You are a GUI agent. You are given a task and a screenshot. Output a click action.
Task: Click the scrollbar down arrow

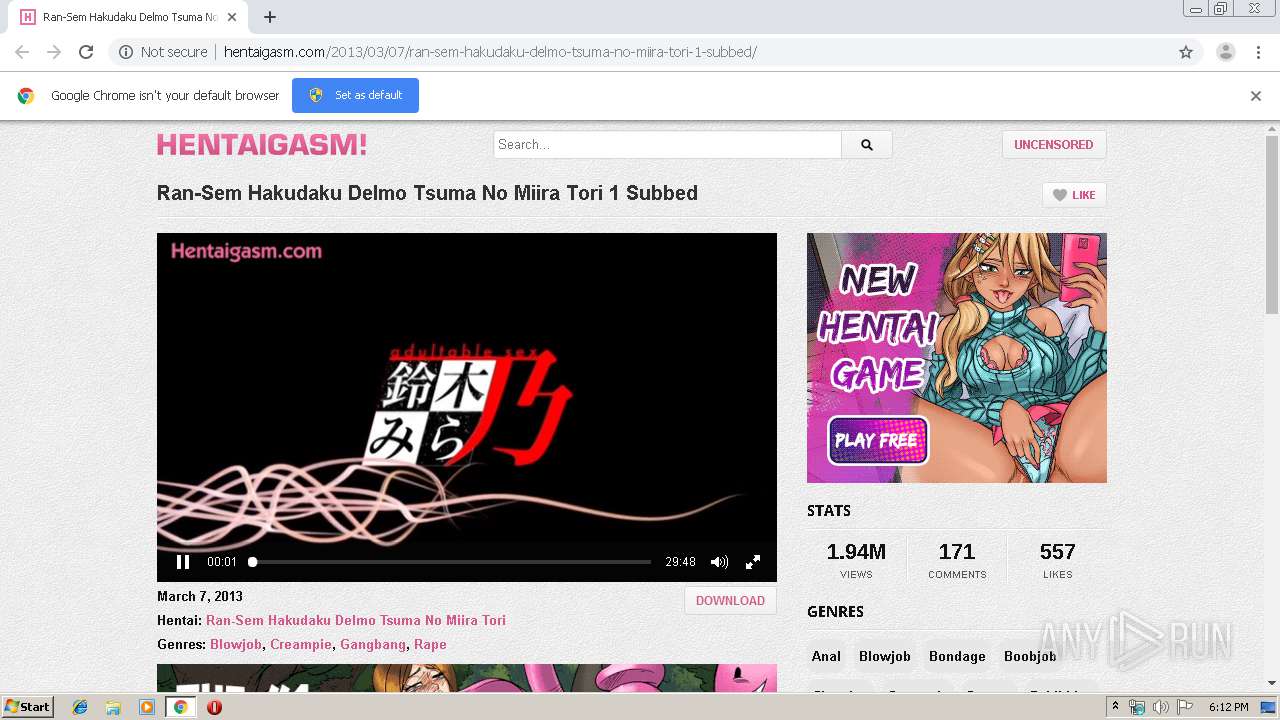pos(1272,683)
